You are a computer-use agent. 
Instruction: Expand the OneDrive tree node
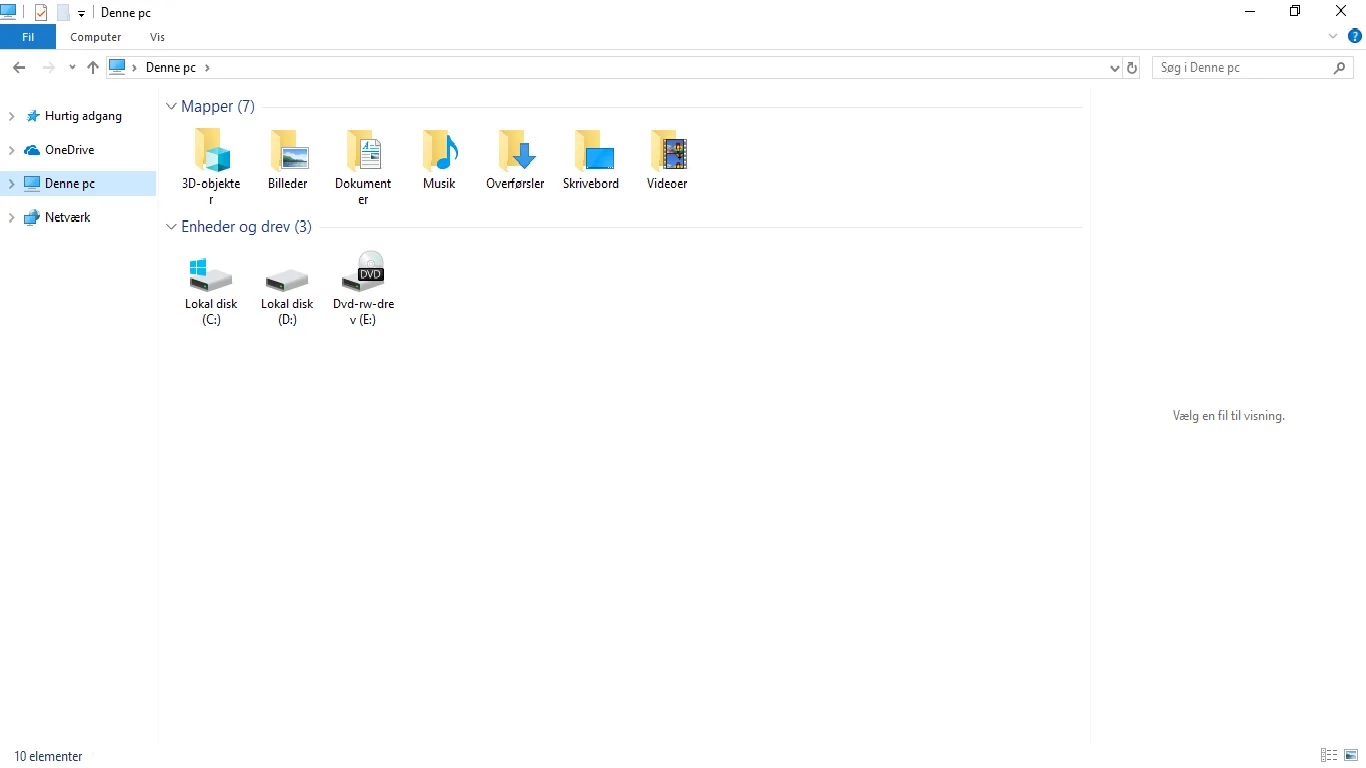[x=12, y=150]
